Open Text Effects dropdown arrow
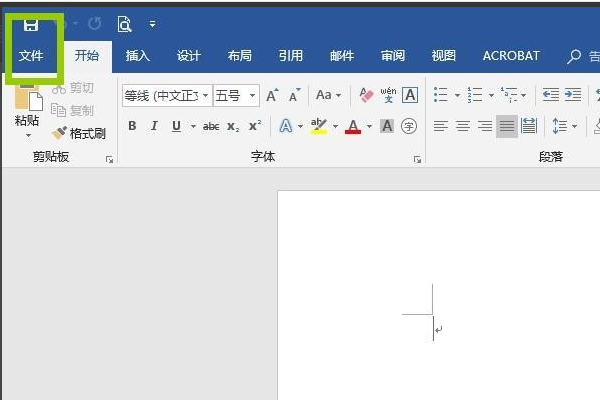Image resolution: width=600 pixels, height=400 pixels. (x=300, y=126)
